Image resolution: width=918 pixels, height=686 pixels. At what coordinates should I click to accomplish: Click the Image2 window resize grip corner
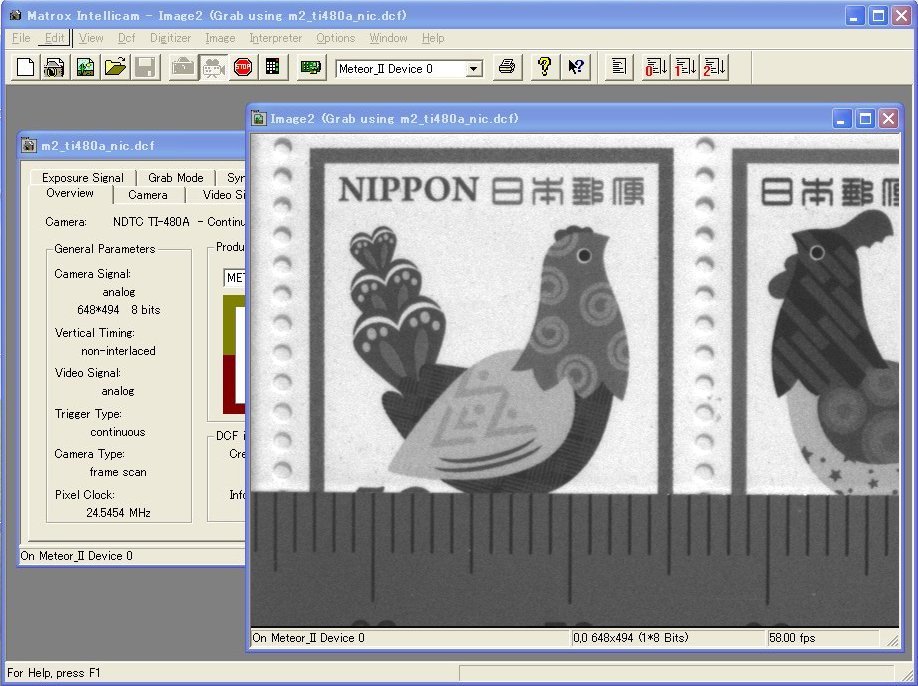[x=893, y=640]
